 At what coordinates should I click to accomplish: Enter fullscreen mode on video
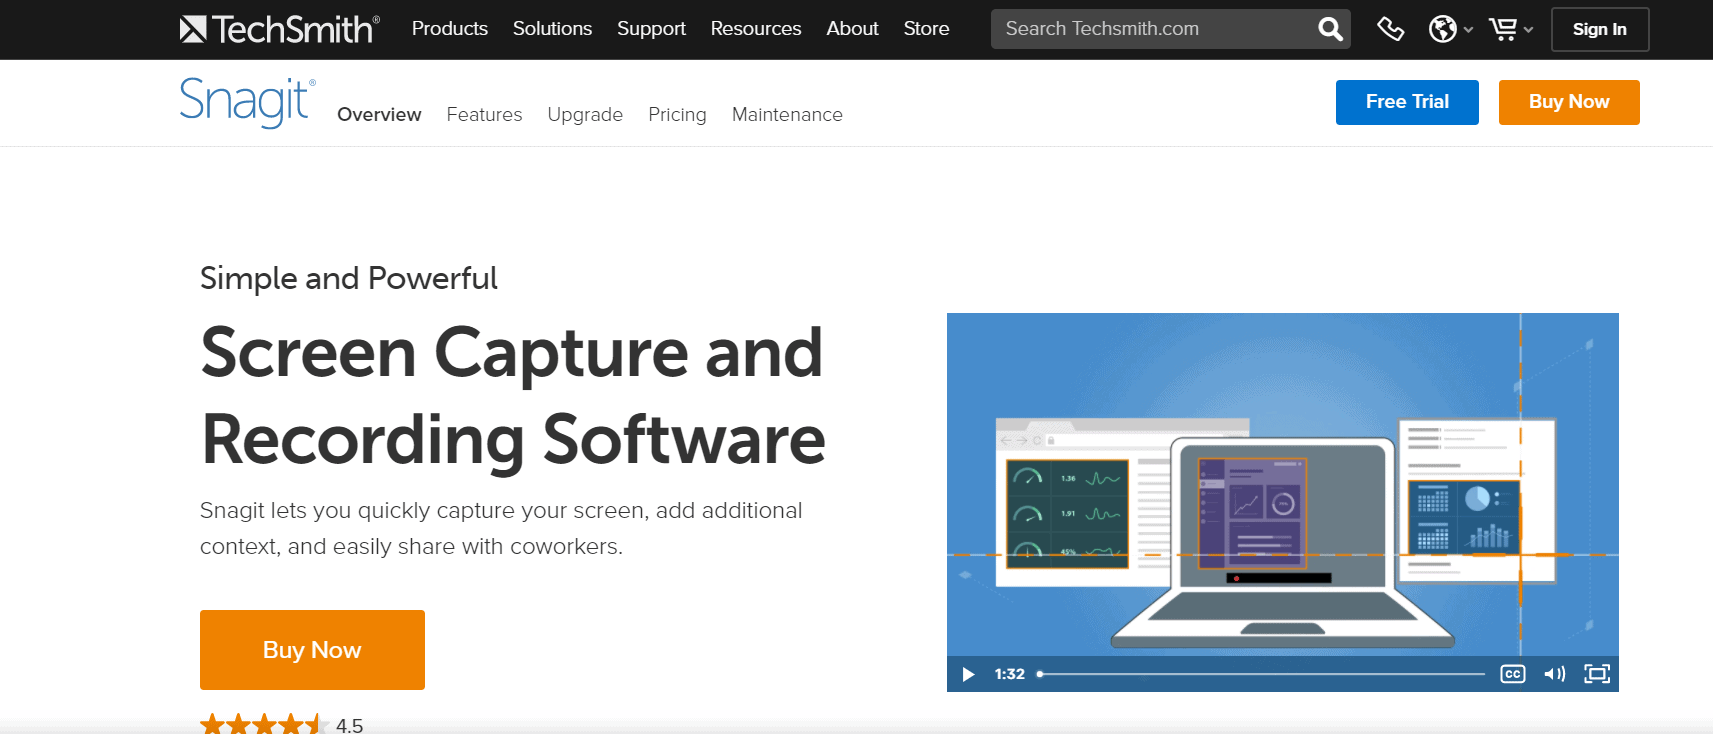pos(1597,674)
